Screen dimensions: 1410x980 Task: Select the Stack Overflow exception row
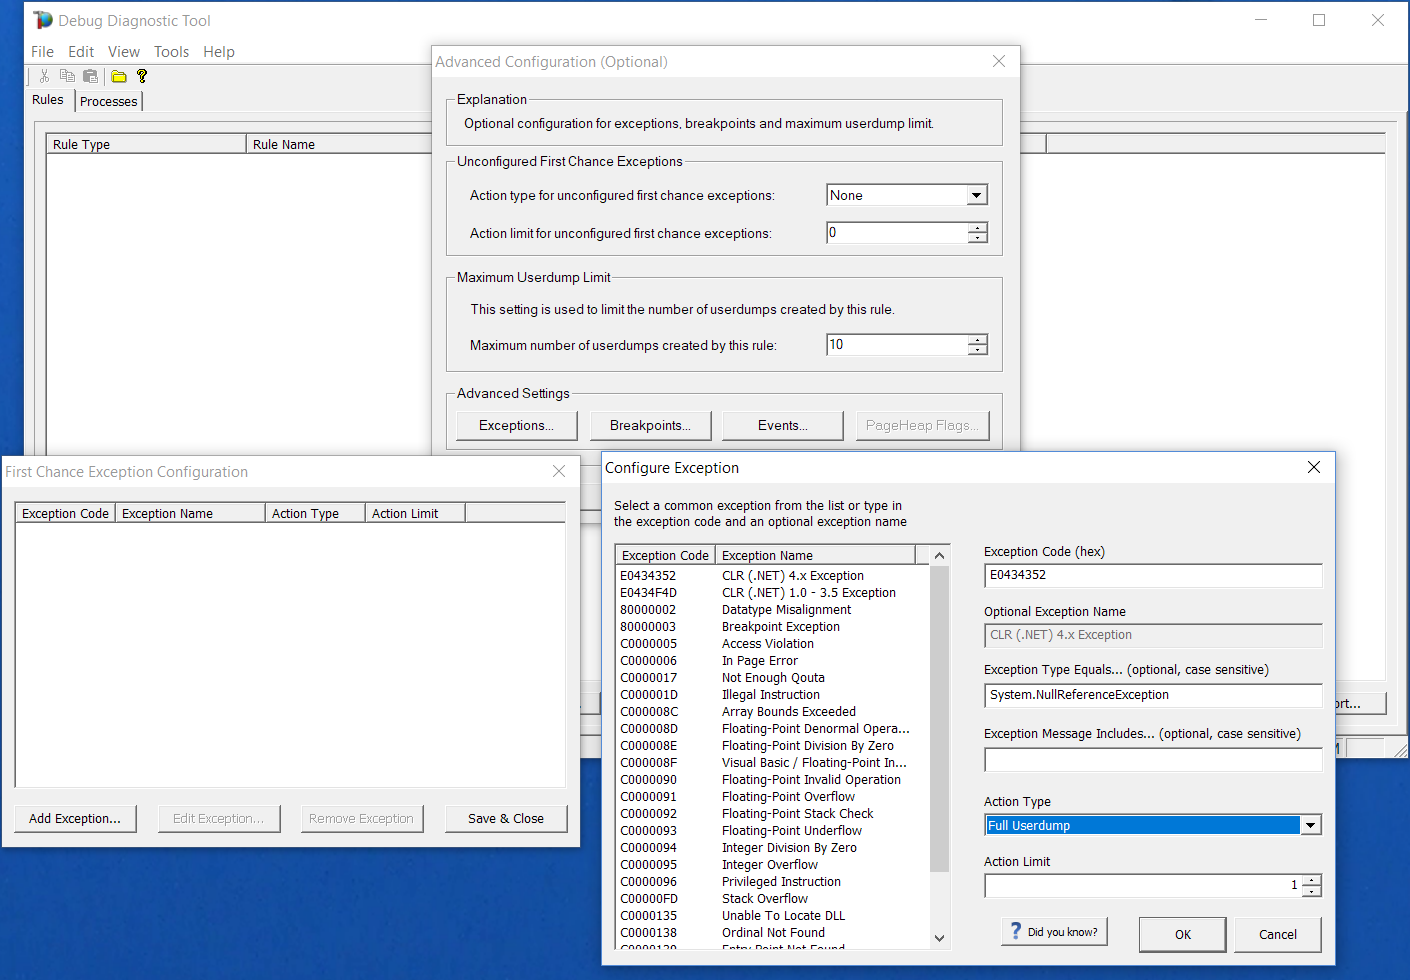pos(772,899)
